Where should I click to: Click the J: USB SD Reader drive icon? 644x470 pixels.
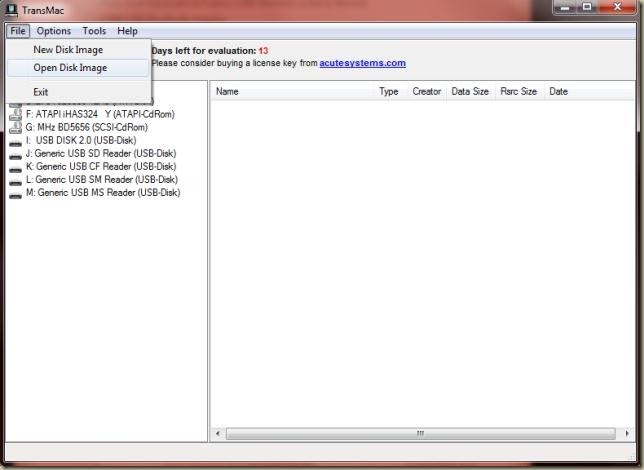(16, 156)
